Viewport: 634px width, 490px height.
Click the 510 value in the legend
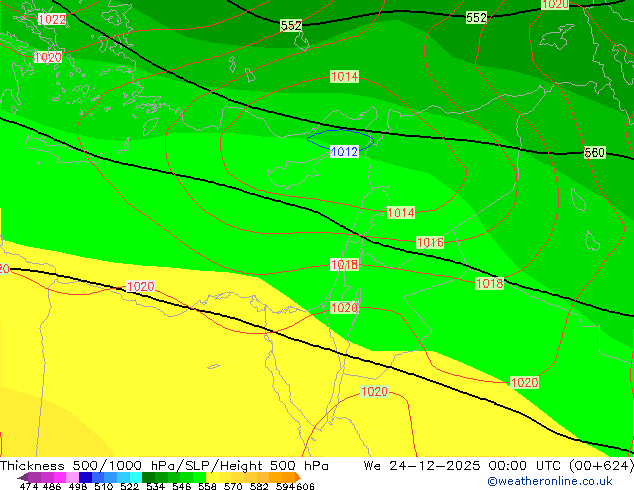pos(104,486)
